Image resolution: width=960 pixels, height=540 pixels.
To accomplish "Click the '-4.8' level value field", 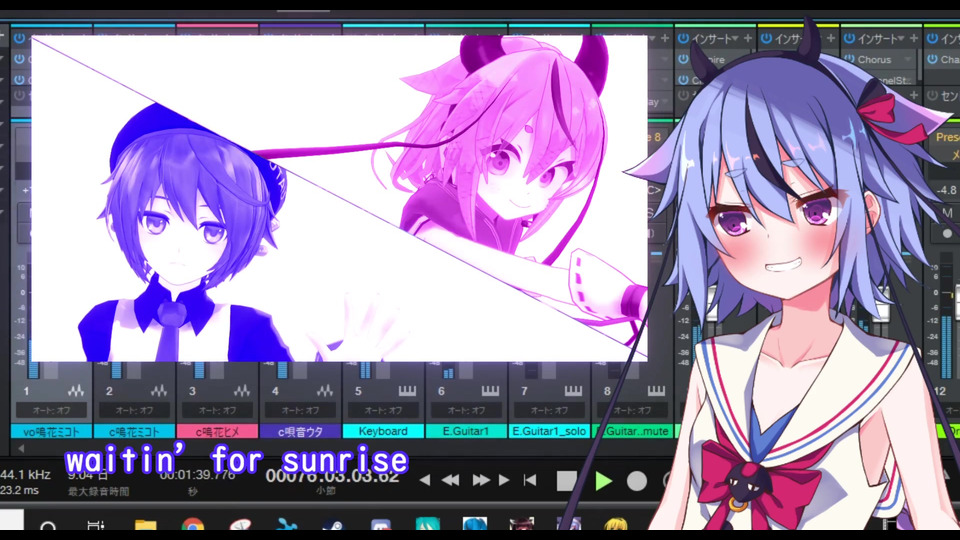I will (x=946, y=190).
